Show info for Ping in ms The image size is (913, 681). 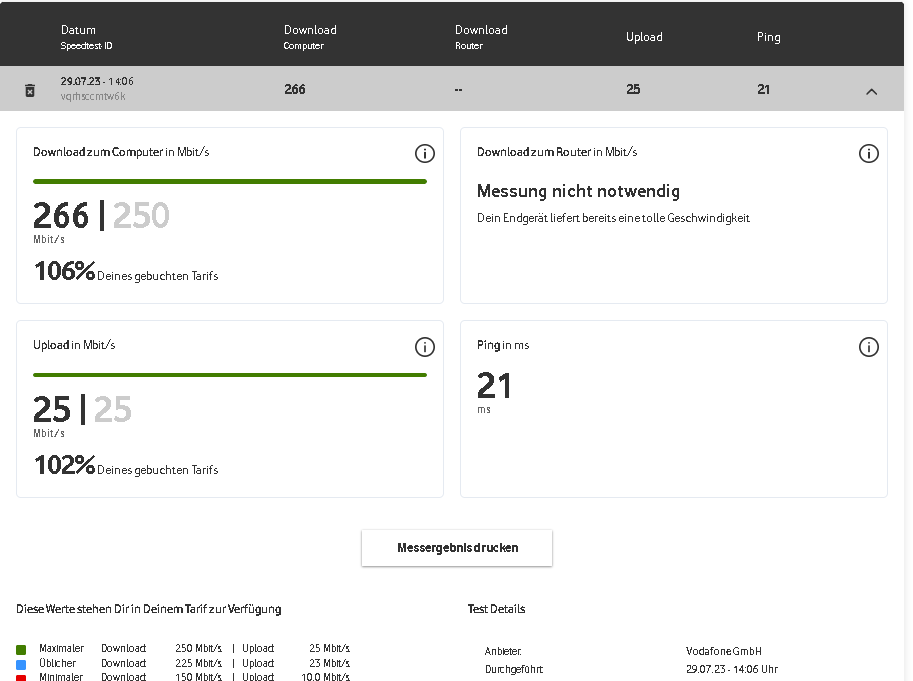point(868,347)
